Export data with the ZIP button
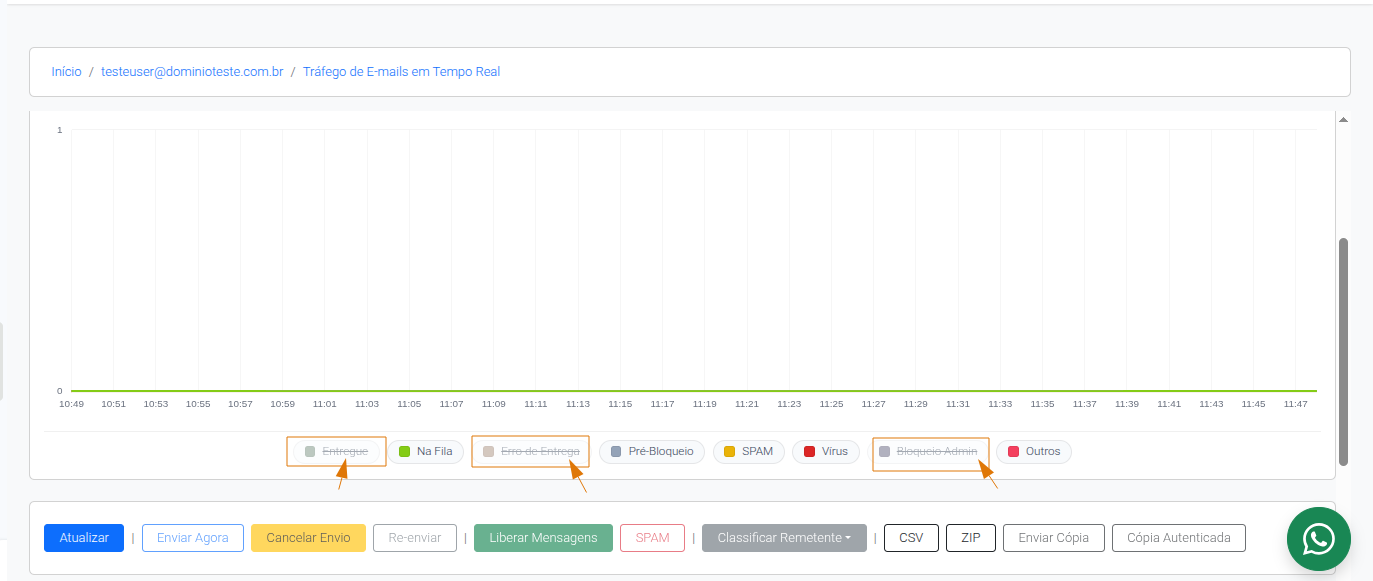The width and height of the screenshot is (1373, 581). [x=971, y=538]
